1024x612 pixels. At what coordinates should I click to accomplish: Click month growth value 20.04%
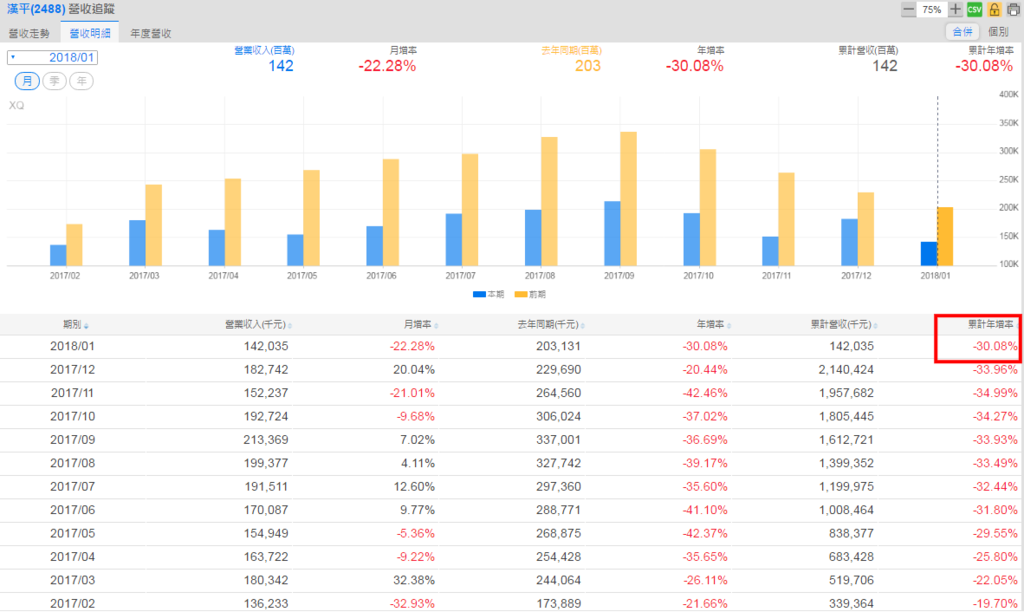(414, 370)
